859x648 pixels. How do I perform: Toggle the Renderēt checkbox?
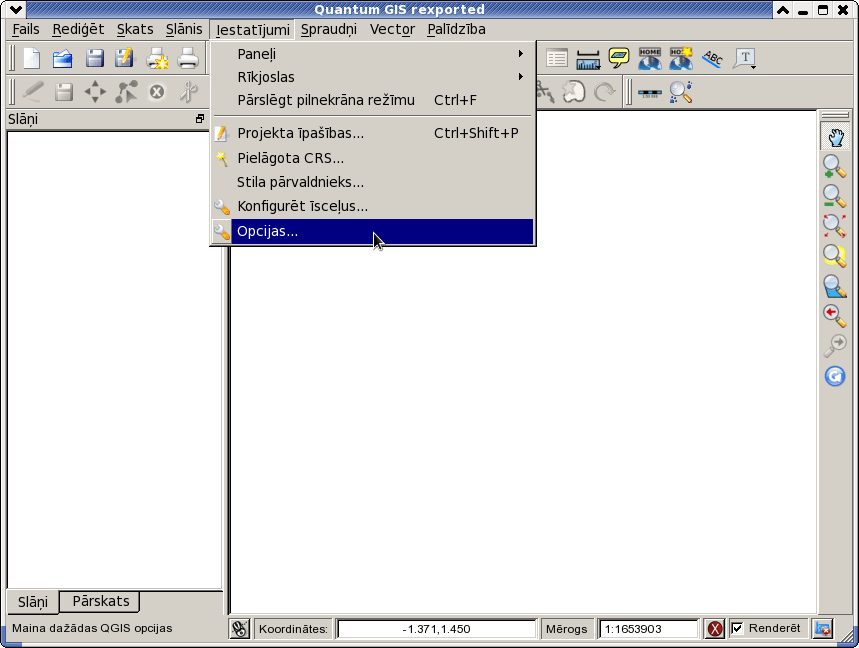[737, 628]
